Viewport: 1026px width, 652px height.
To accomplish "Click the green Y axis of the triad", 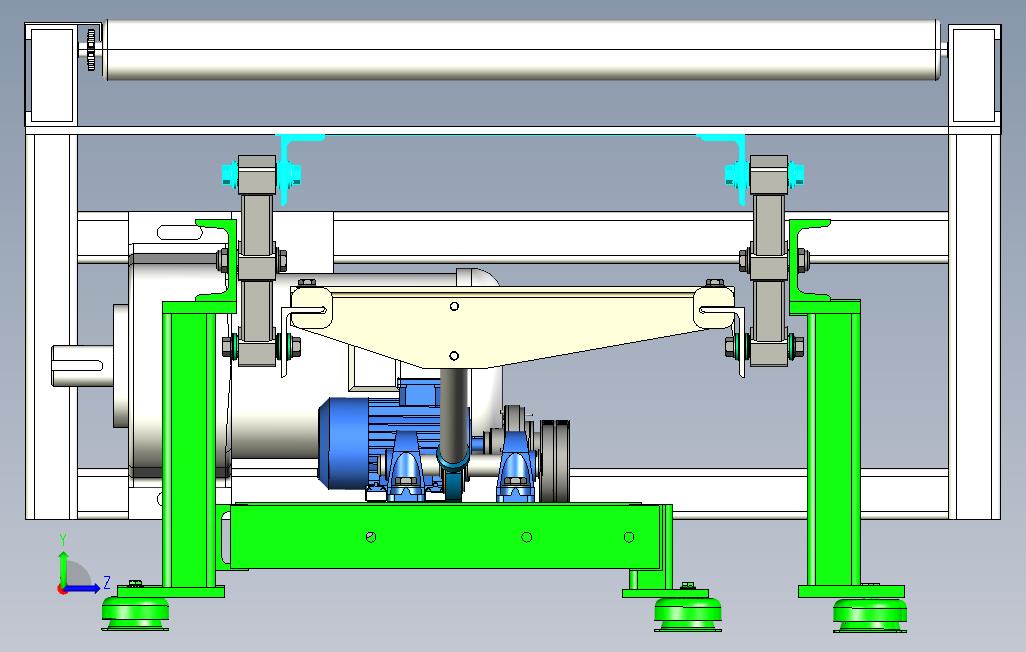I will click(63, 568).
